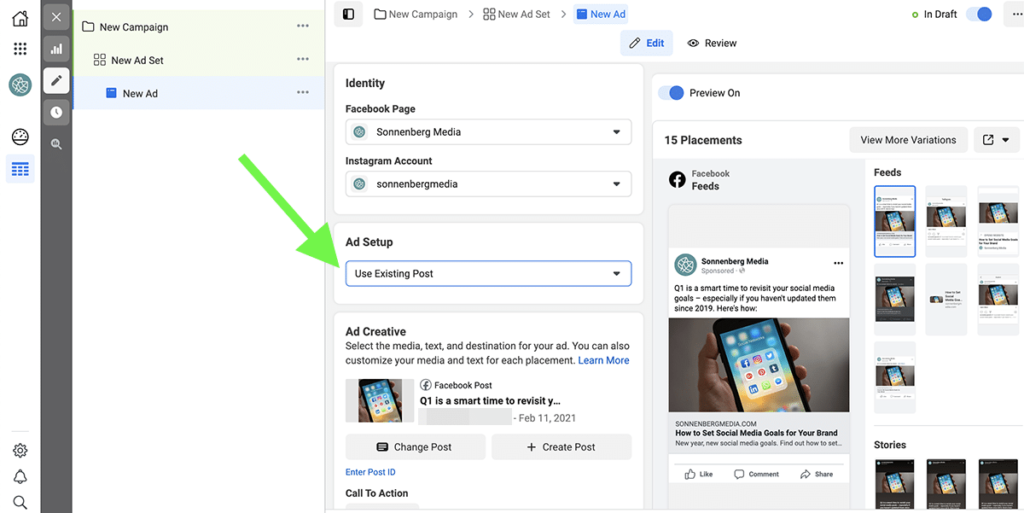Toggle the Preview On switch
Viewport: 1024px width, 513px height.
click(671, 93)
